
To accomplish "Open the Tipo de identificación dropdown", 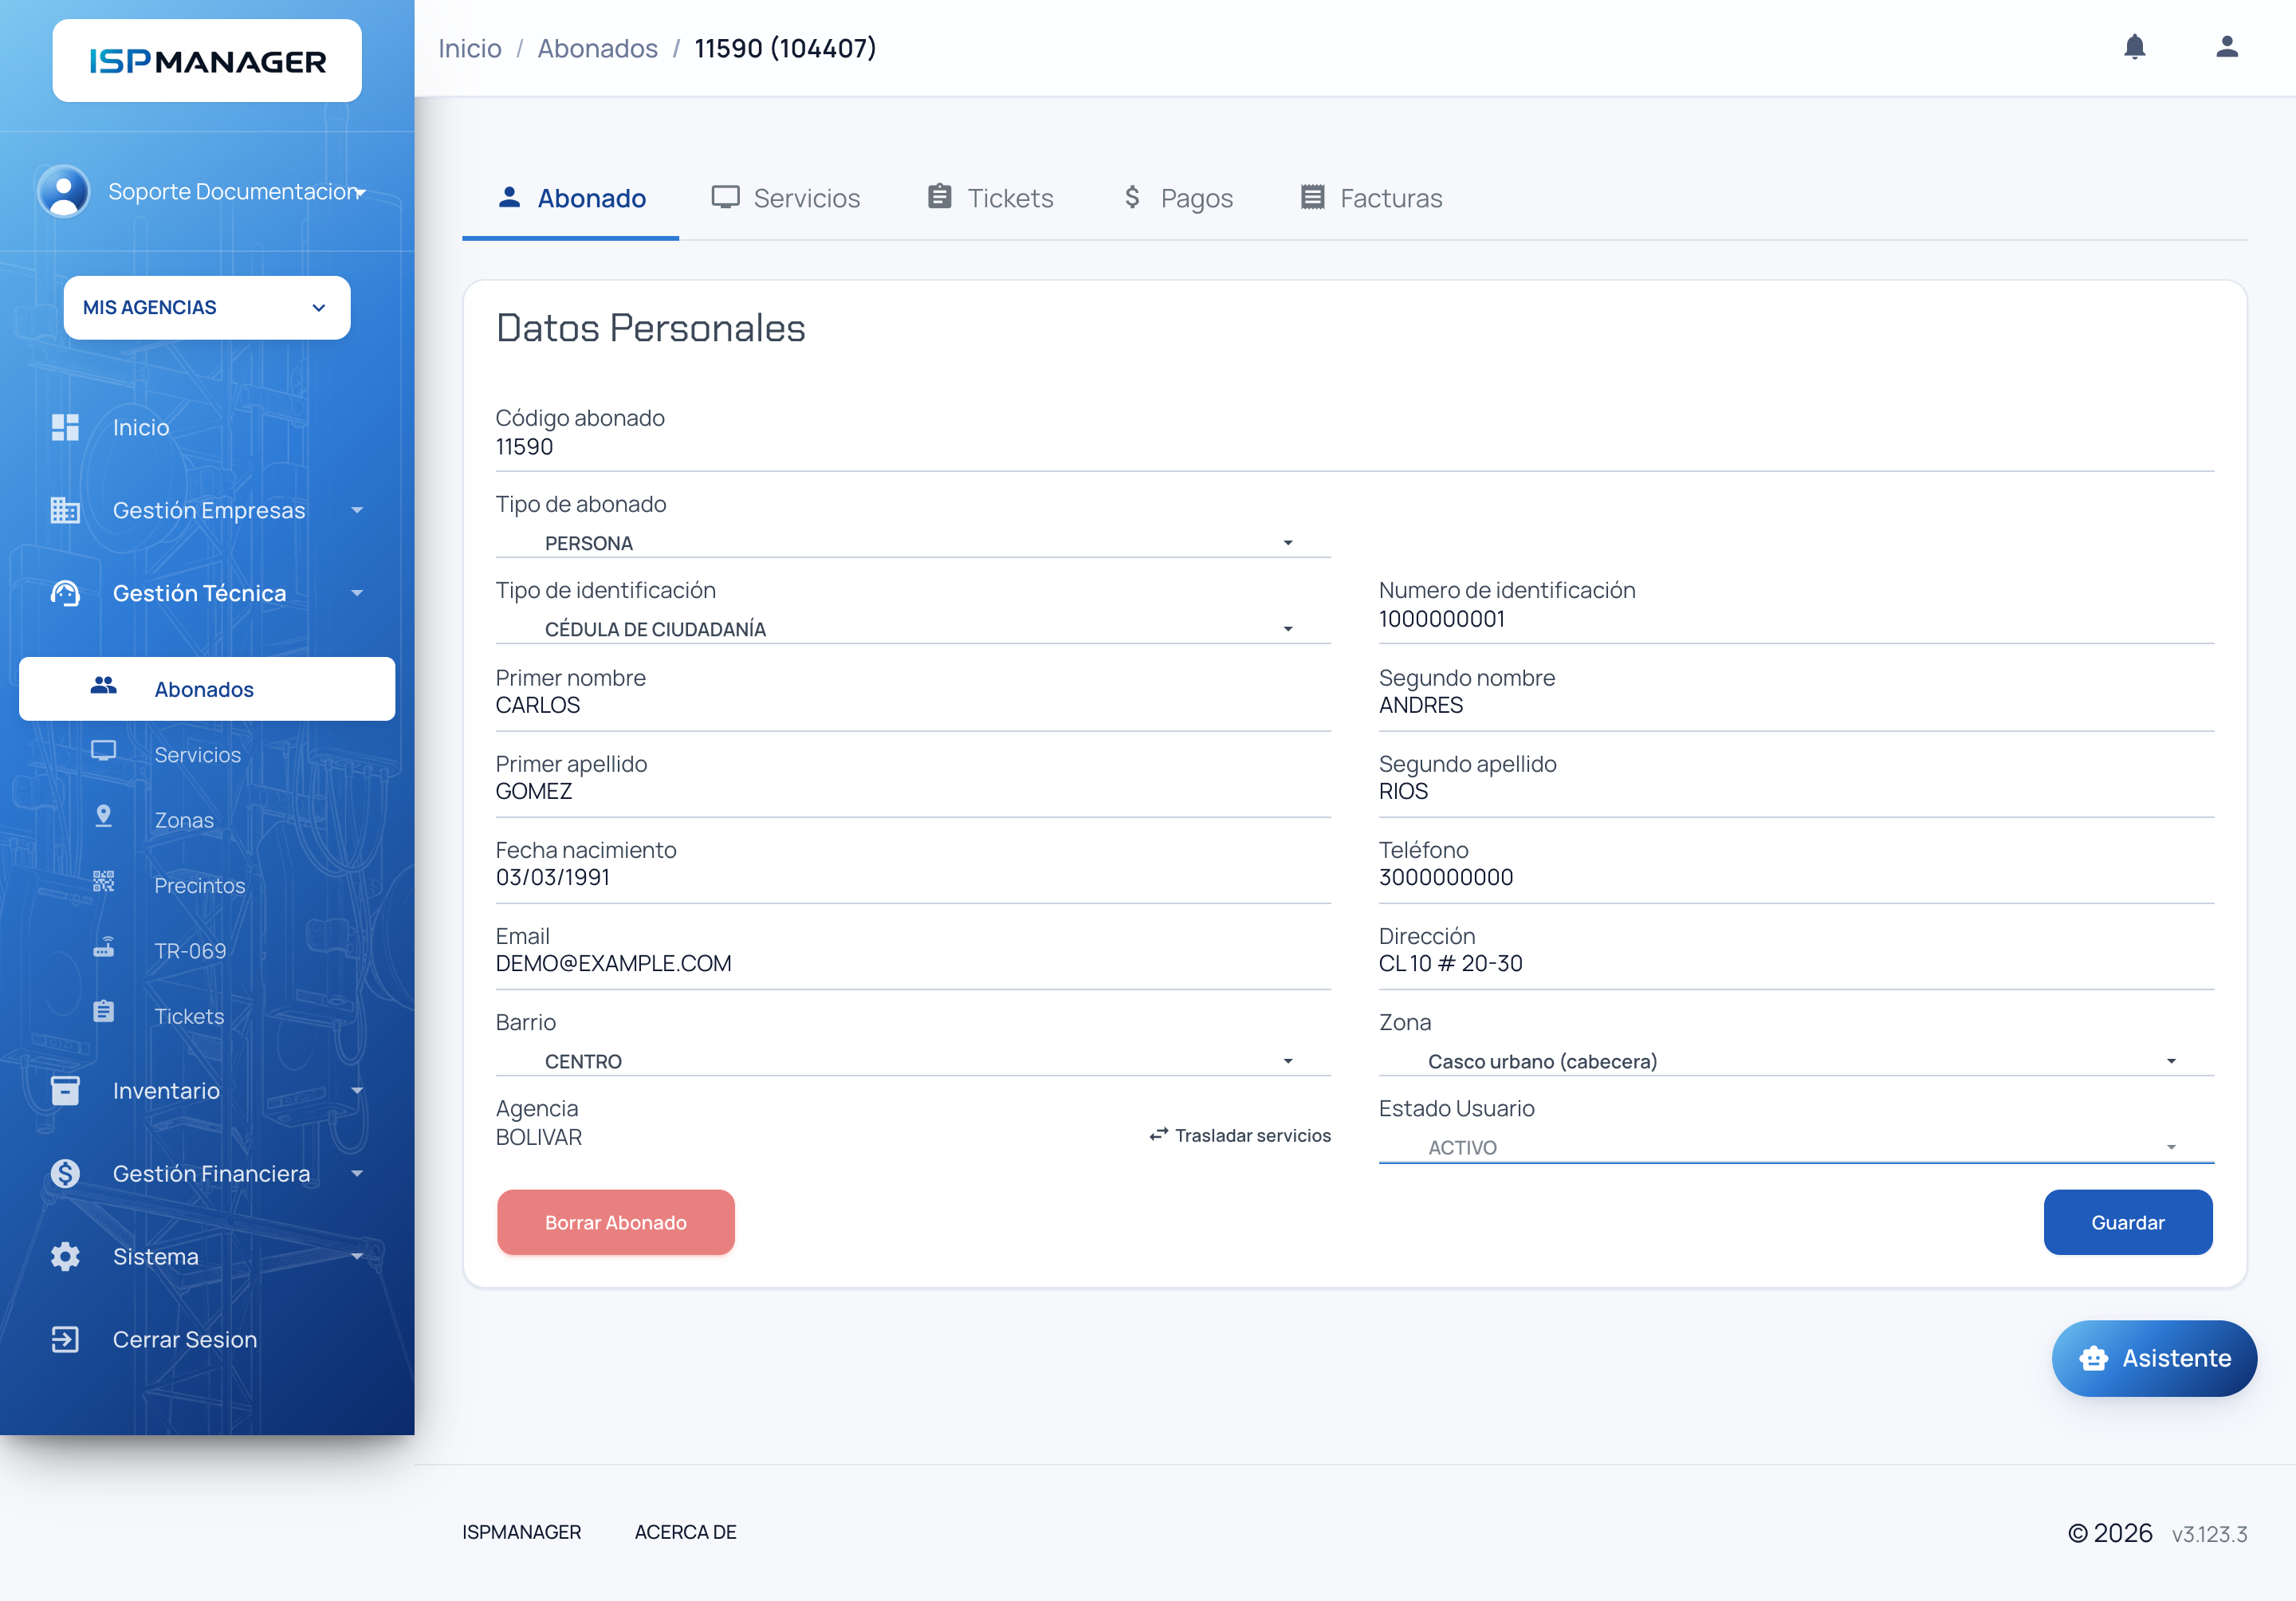I will point(913,629).
